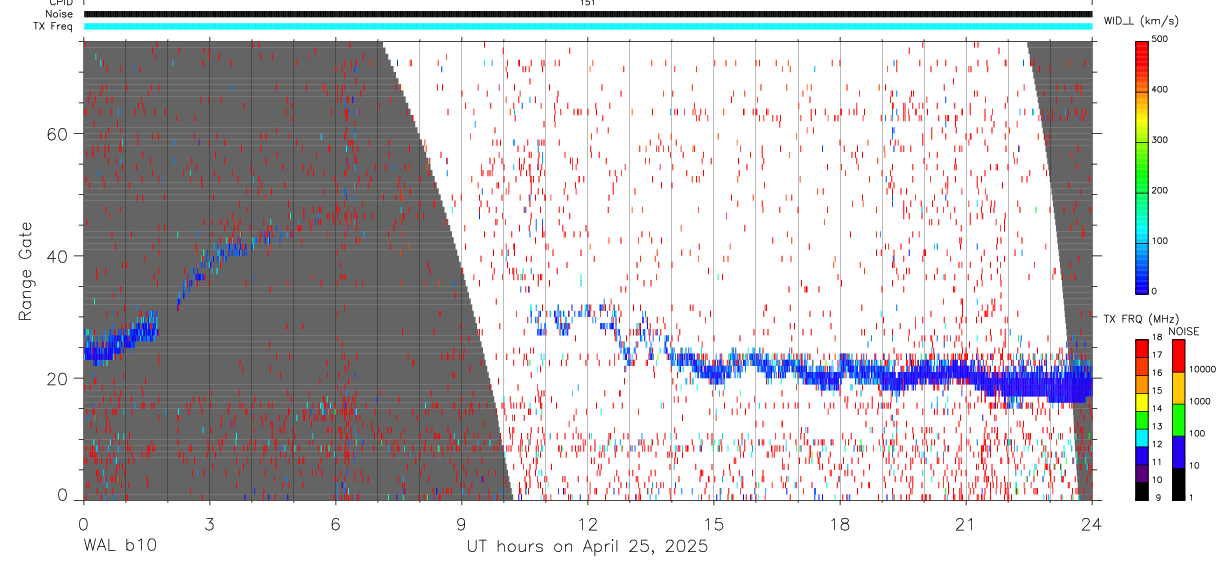Click the 1000 label on NOISE legend

1199,401
